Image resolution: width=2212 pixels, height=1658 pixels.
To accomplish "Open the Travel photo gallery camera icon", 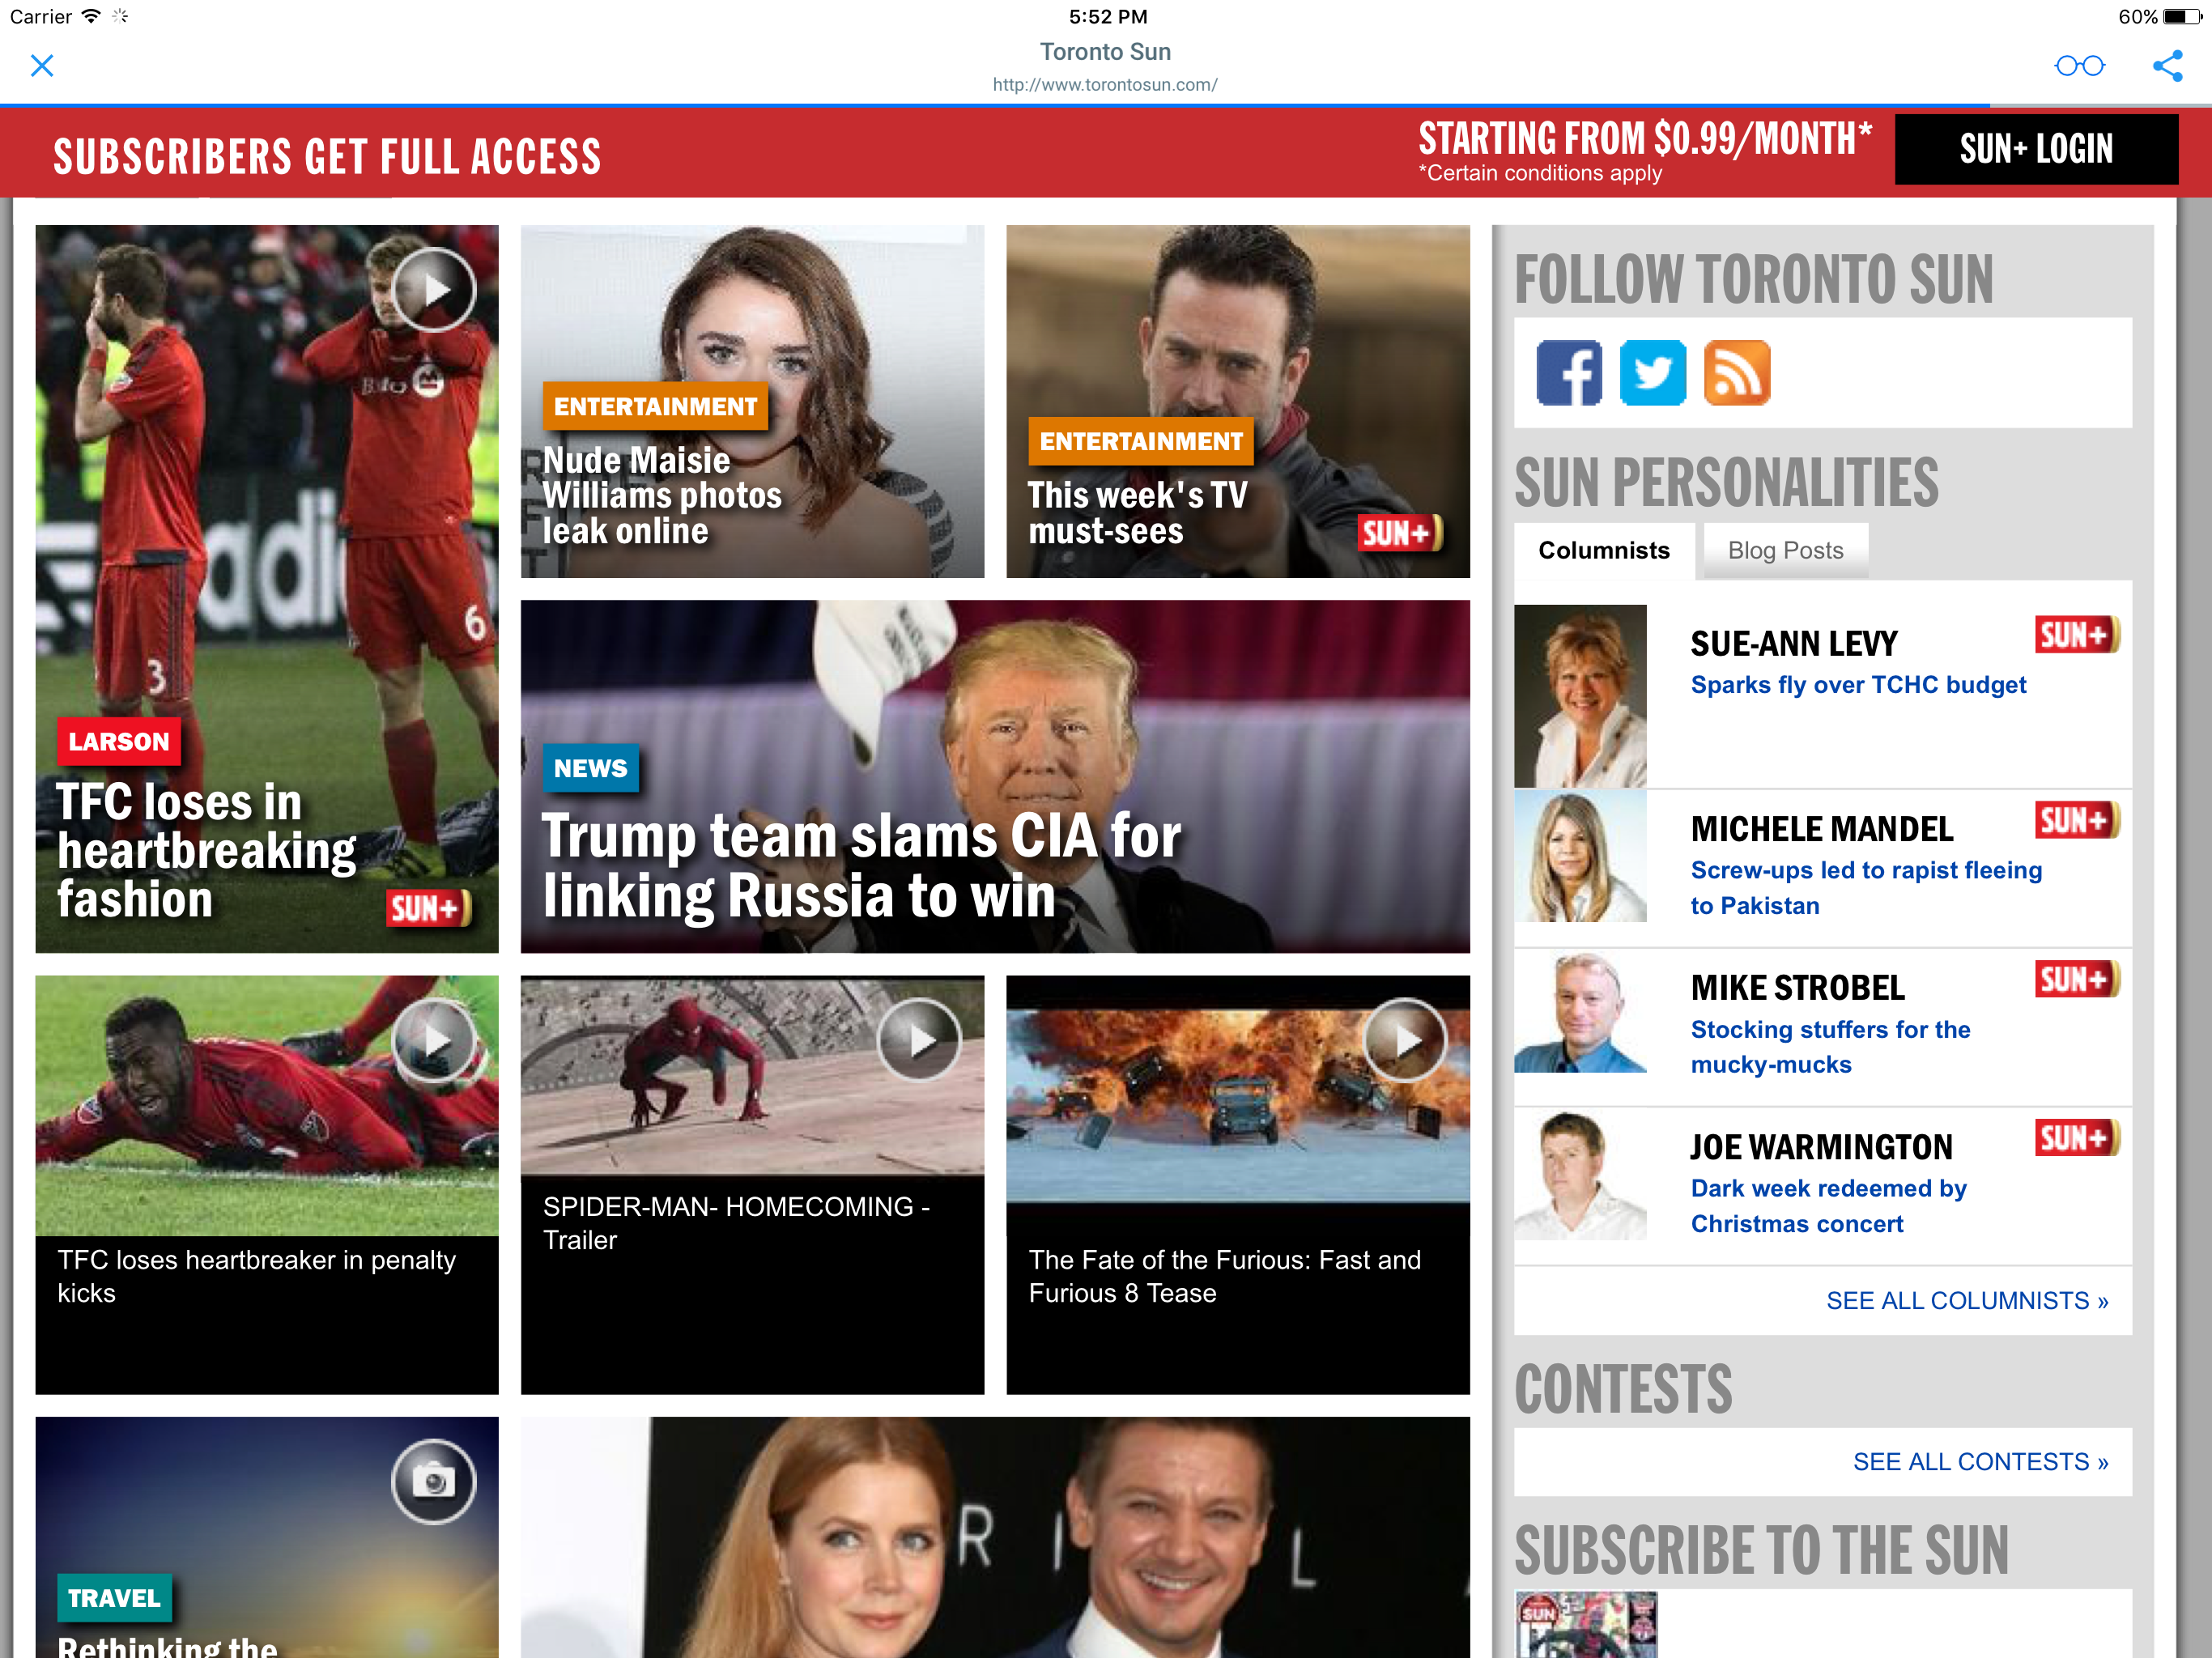I will tap(433, 1481).
